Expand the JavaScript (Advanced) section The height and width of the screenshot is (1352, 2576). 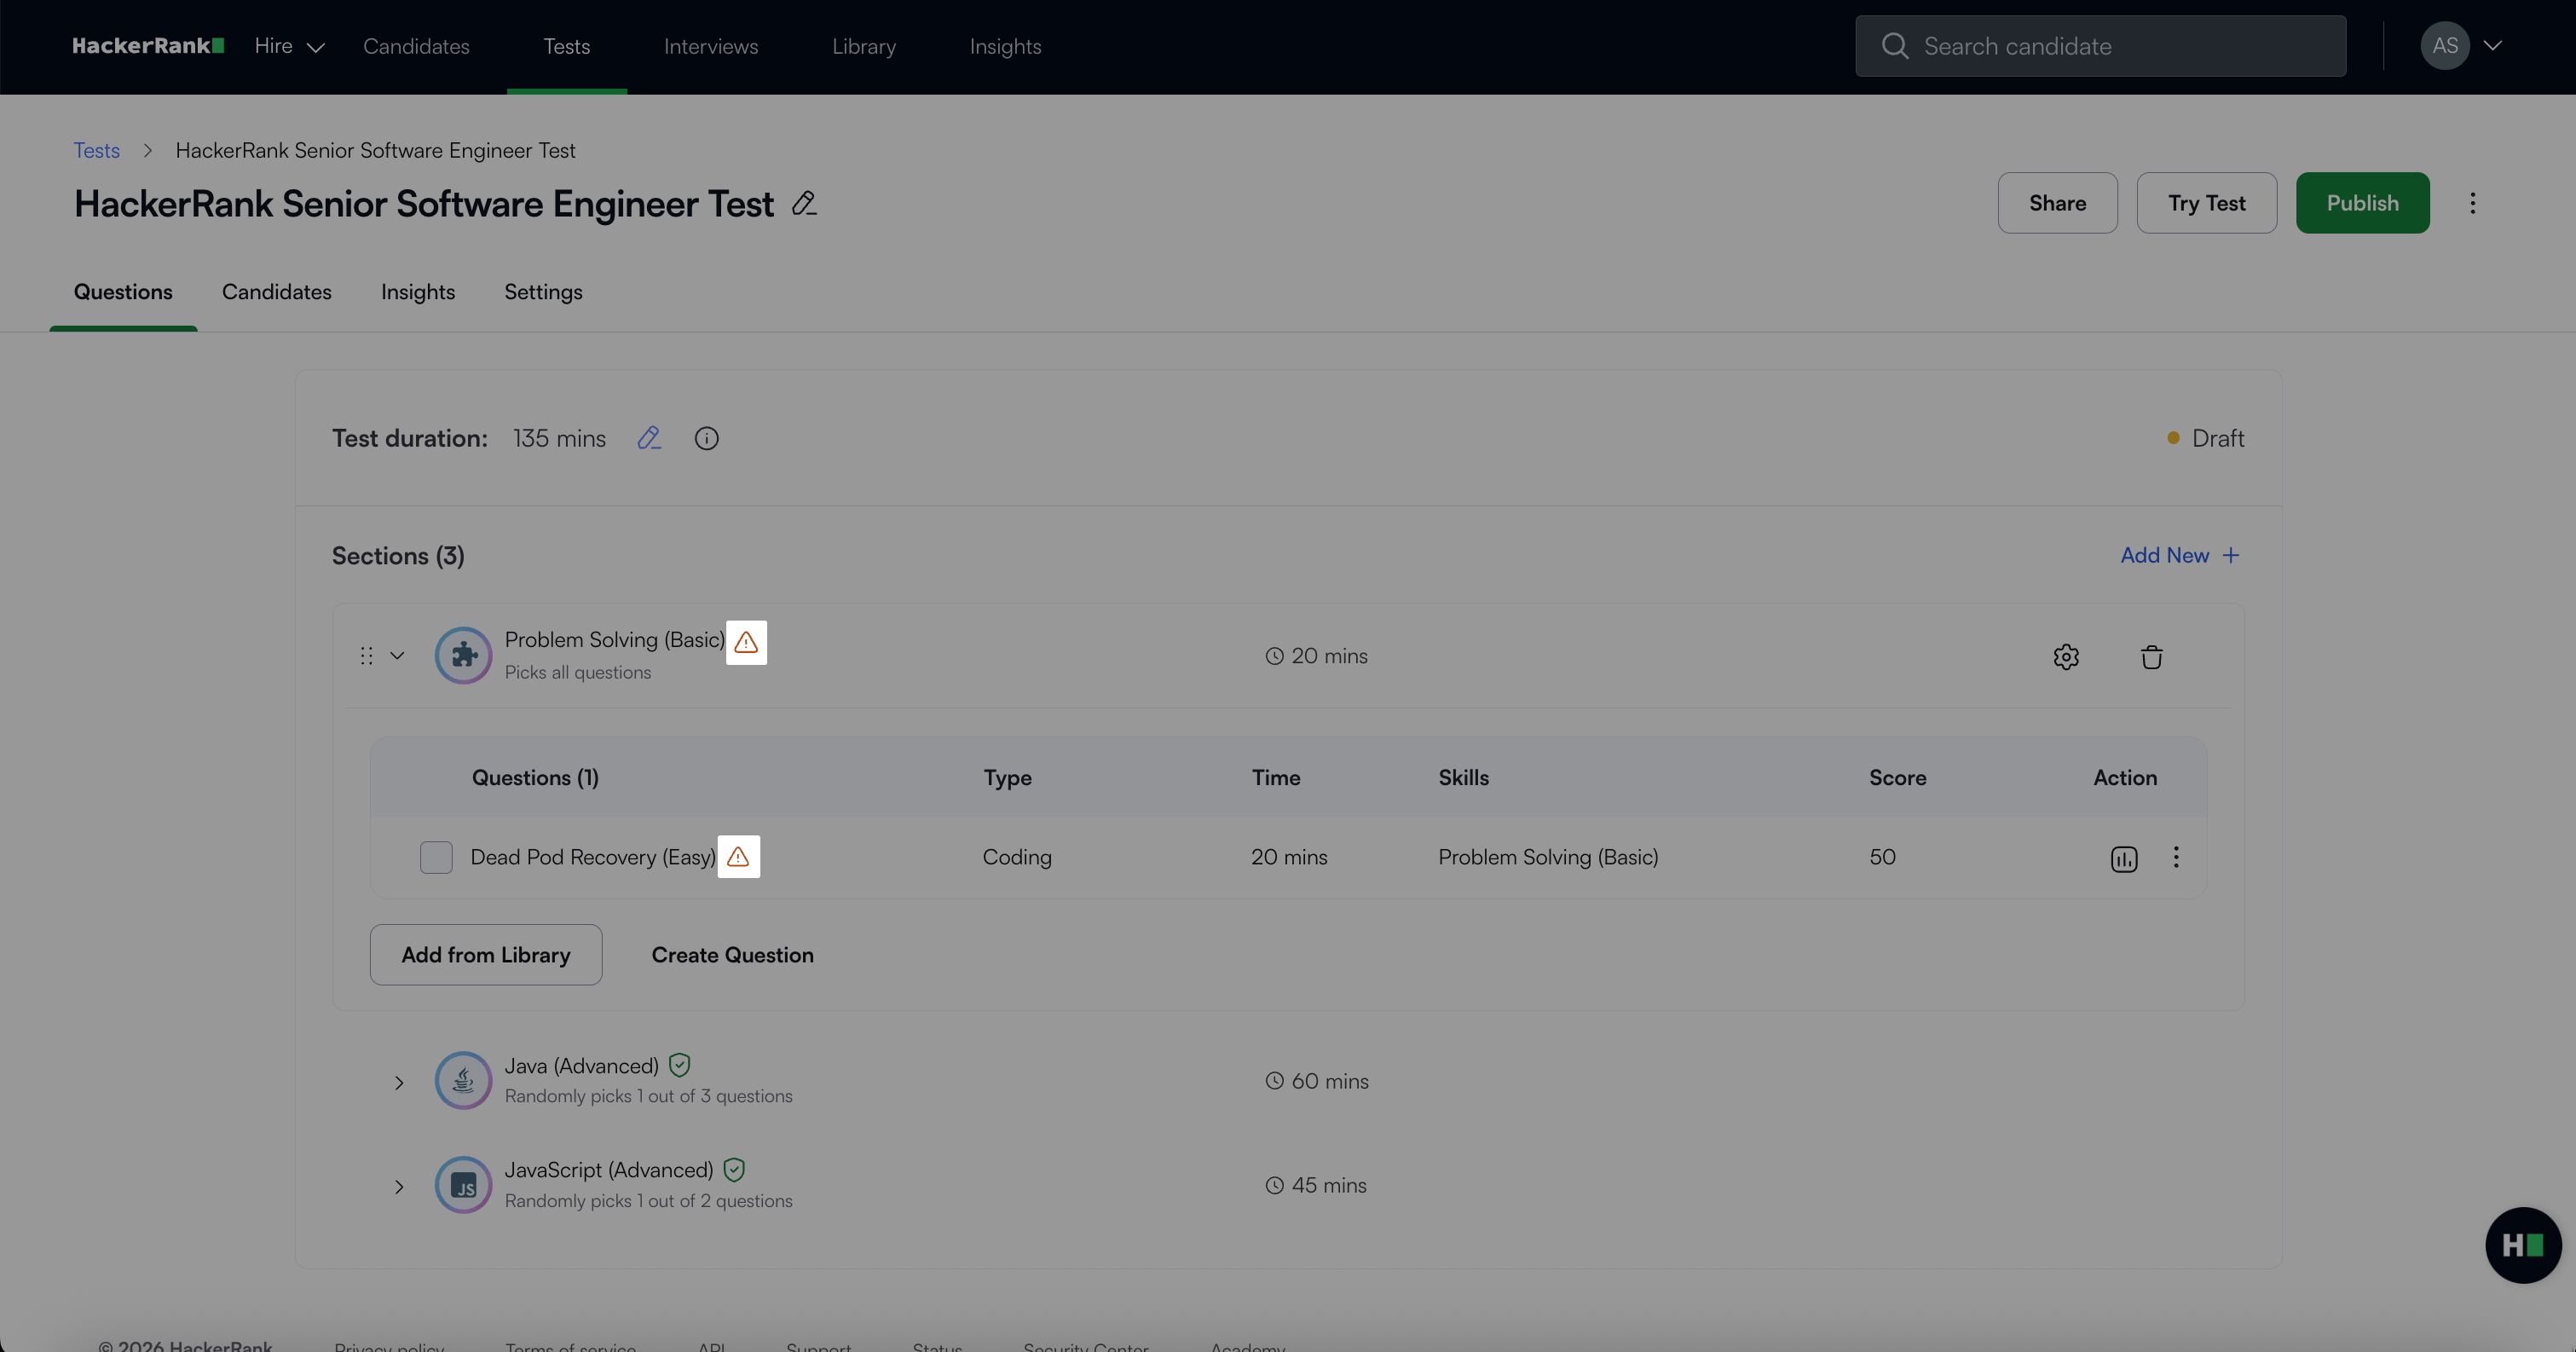(x=398, y=1187)
